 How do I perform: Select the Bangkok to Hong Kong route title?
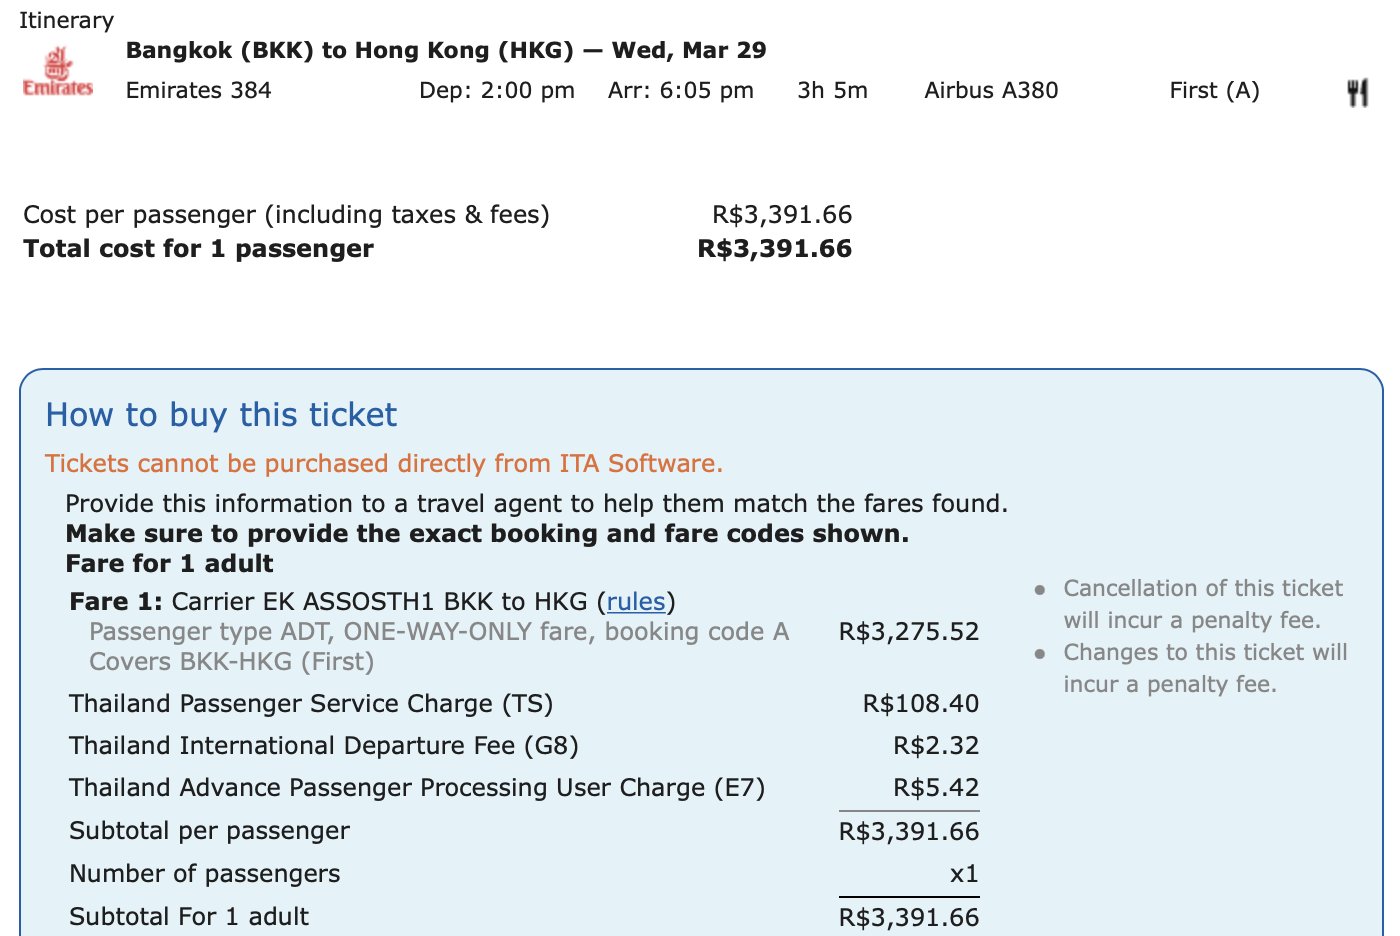[x=446, y=50]
